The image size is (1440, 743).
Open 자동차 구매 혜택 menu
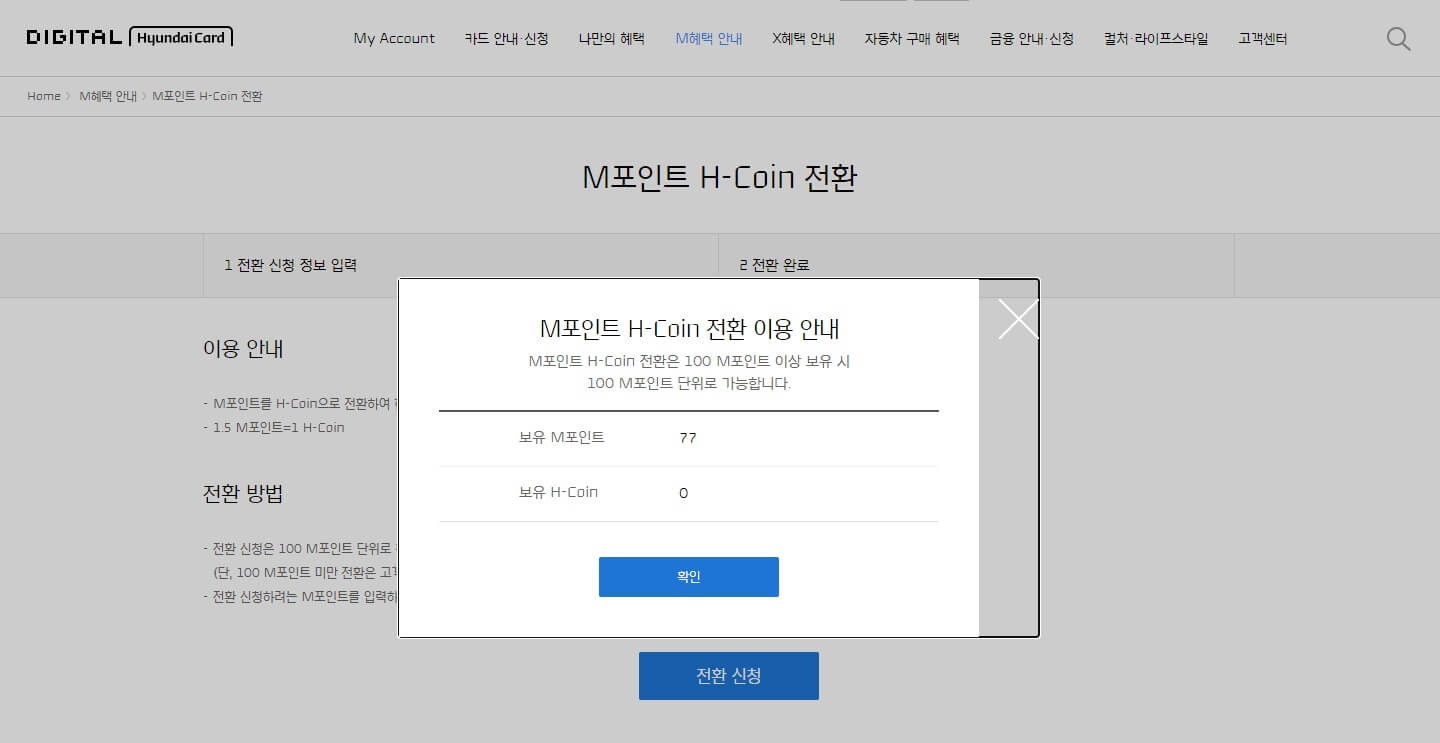point(912,39)
